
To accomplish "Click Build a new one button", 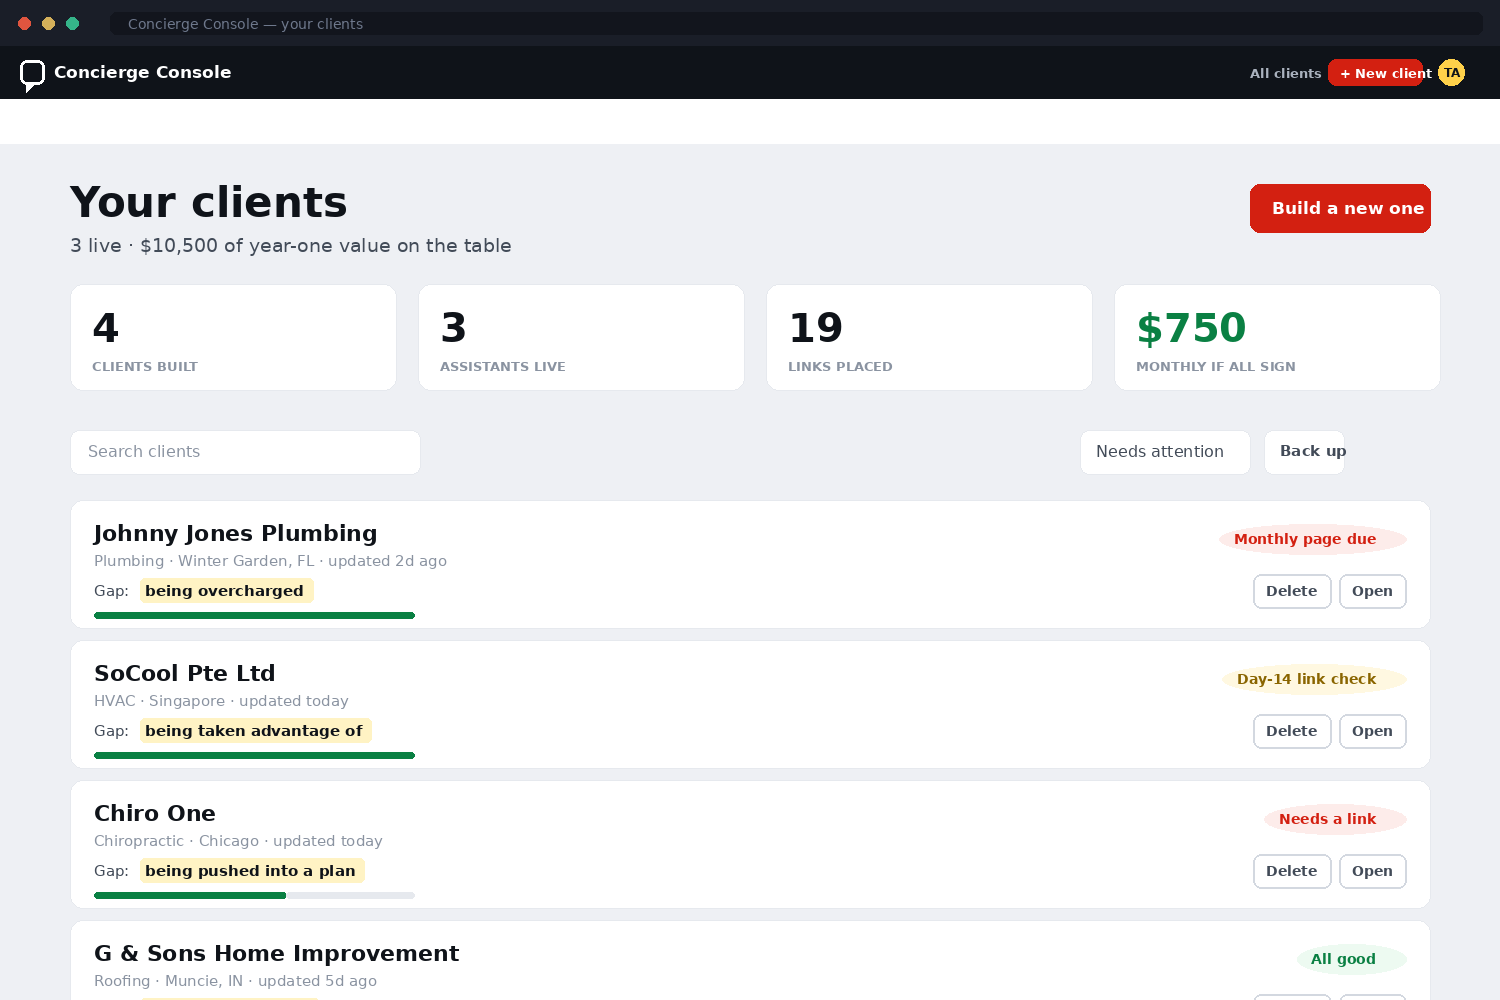I will pyautogui.click(x=1340, y=208).
